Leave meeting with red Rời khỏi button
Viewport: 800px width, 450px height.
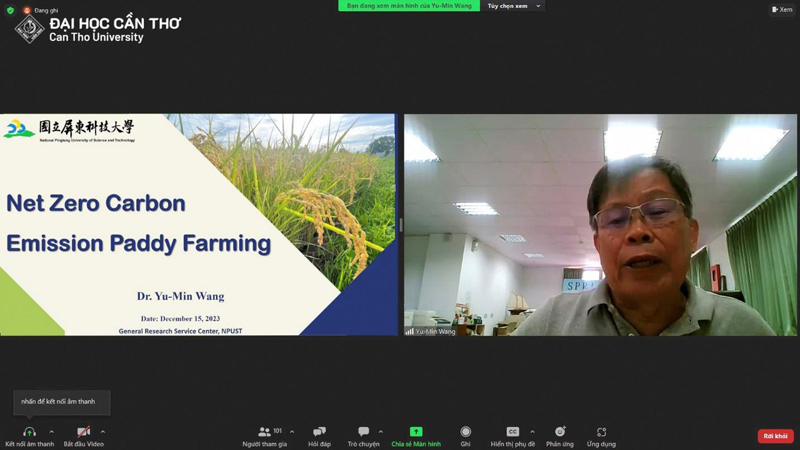pos(775,436)
